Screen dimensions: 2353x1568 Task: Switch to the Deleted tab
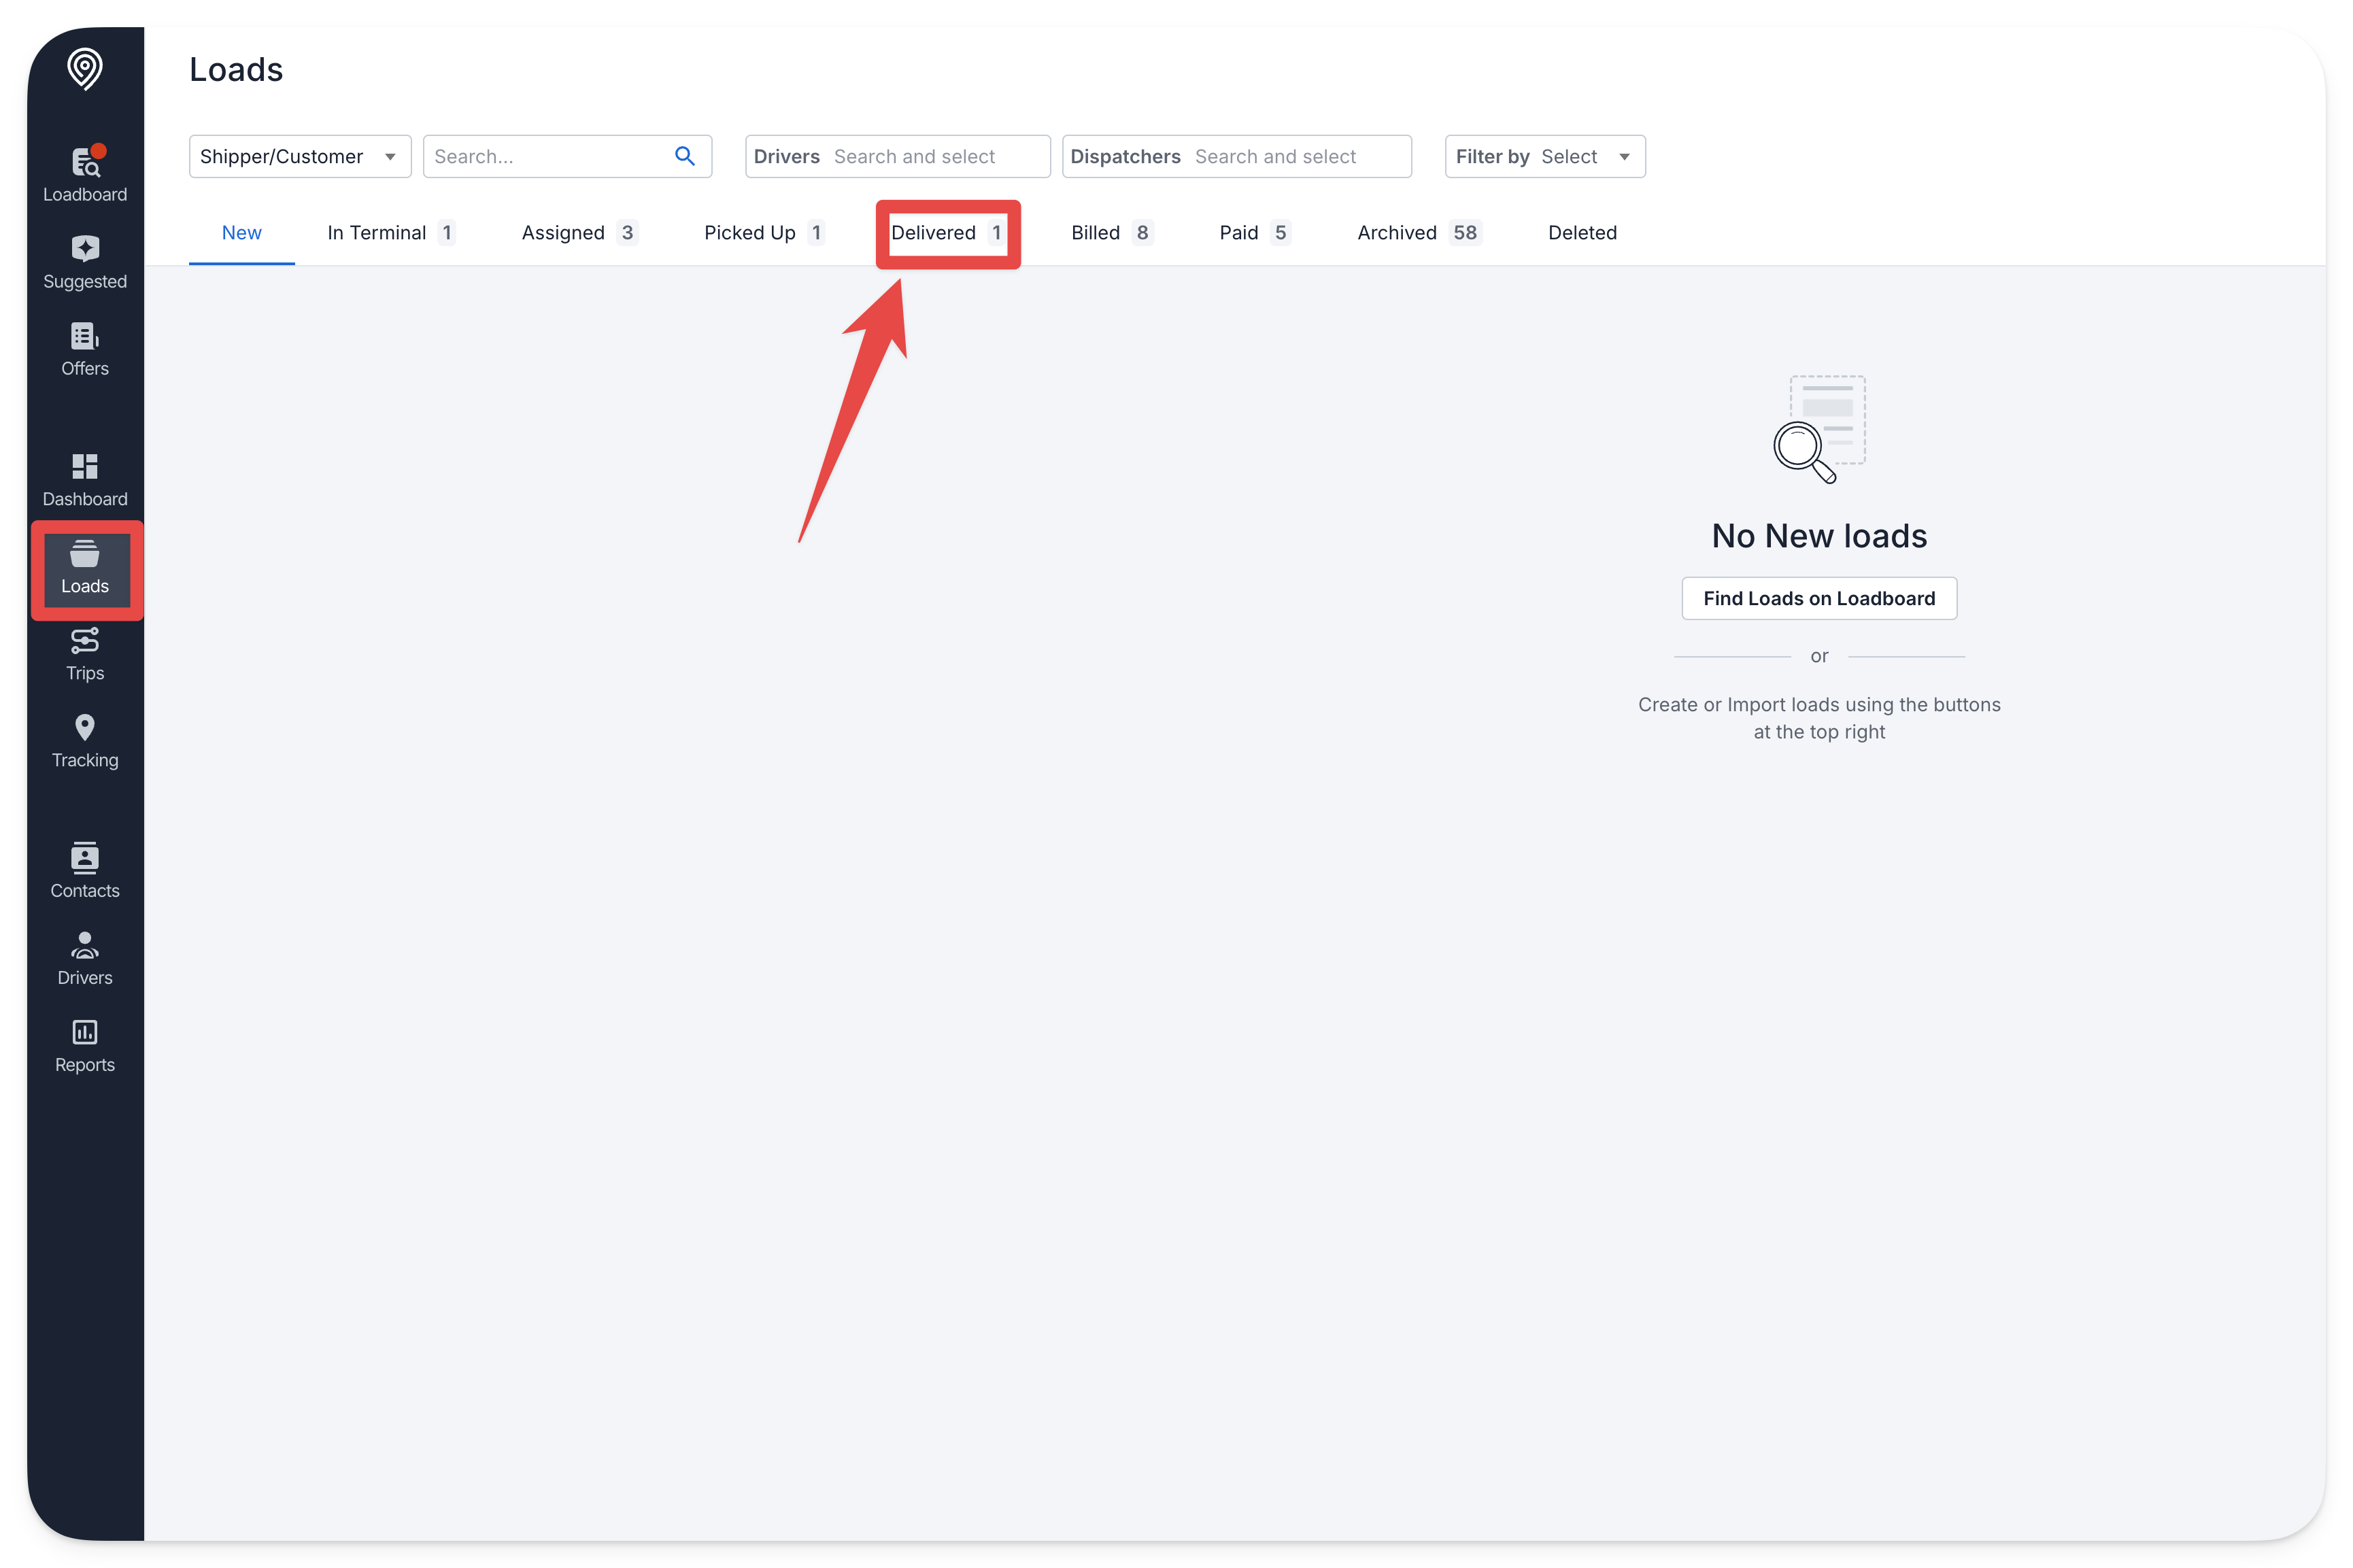coord(1582,233)
